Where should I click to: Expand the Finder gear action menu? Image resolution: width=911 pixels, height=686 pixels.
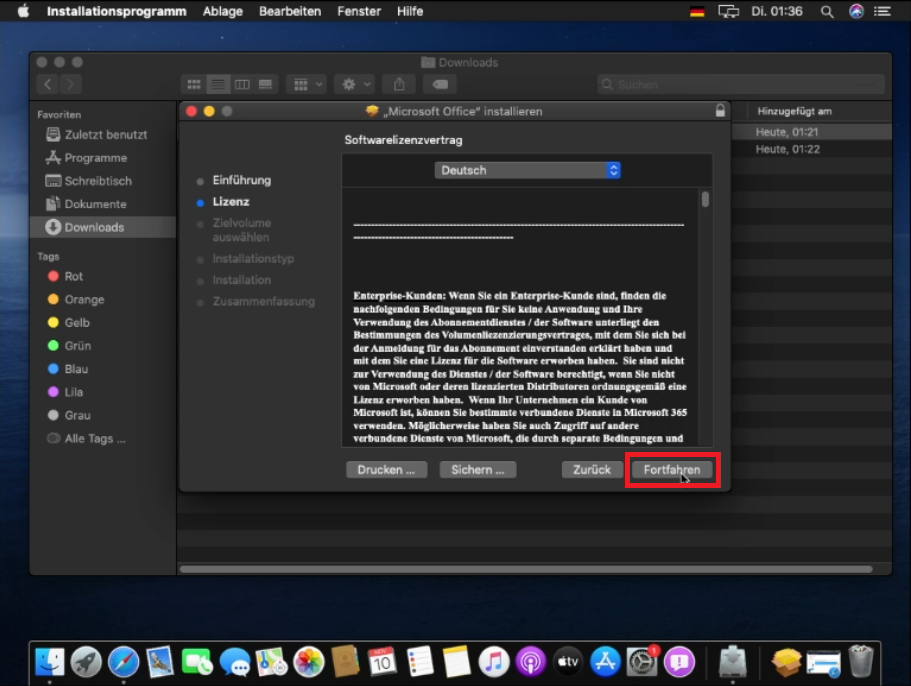(x=353, y=85)
